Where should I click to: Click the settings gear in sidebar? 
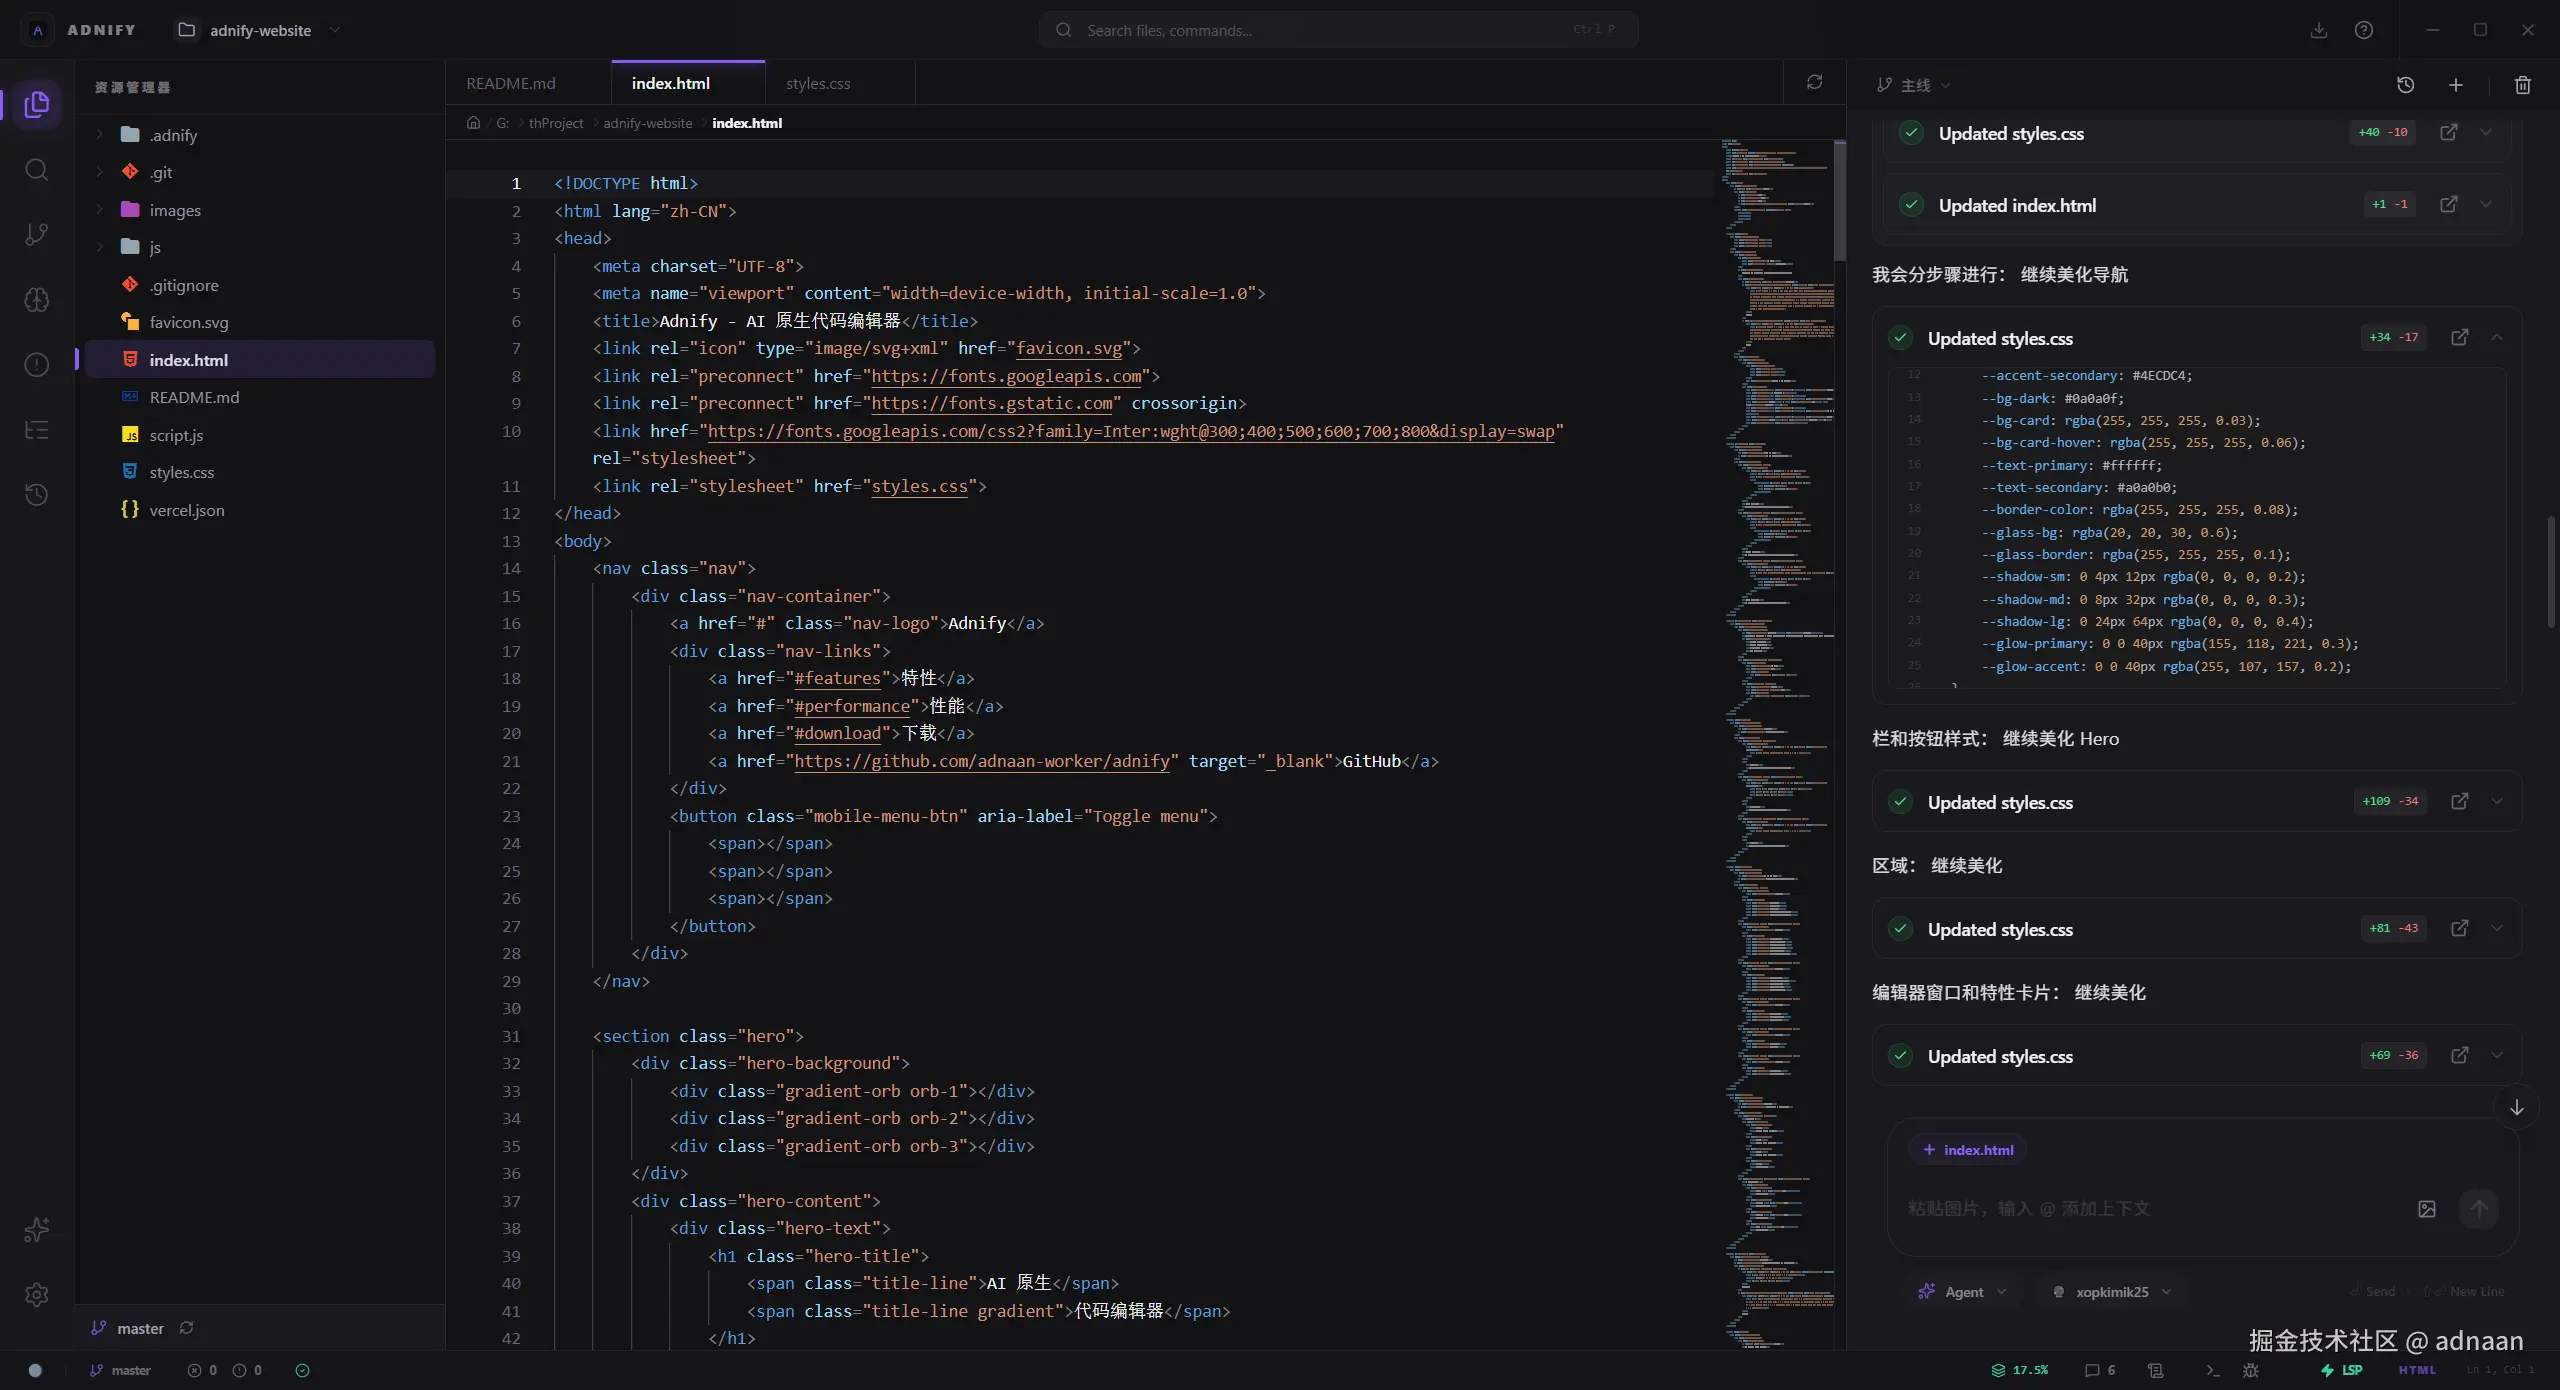click(x=36, y=1295)
